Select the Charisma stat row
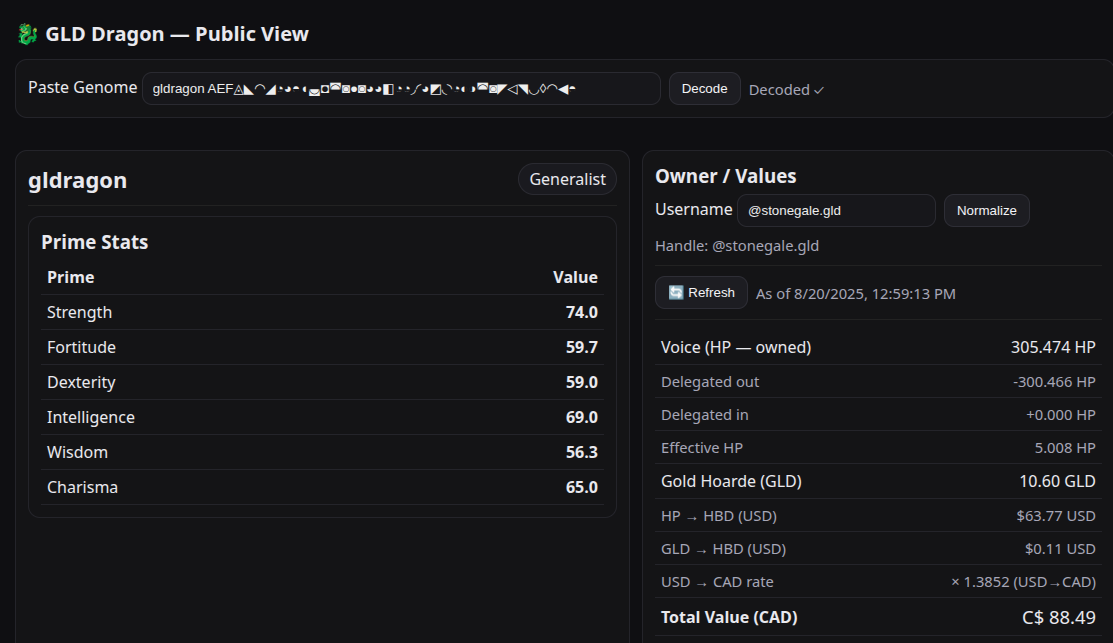 click(x=322, y=487)
